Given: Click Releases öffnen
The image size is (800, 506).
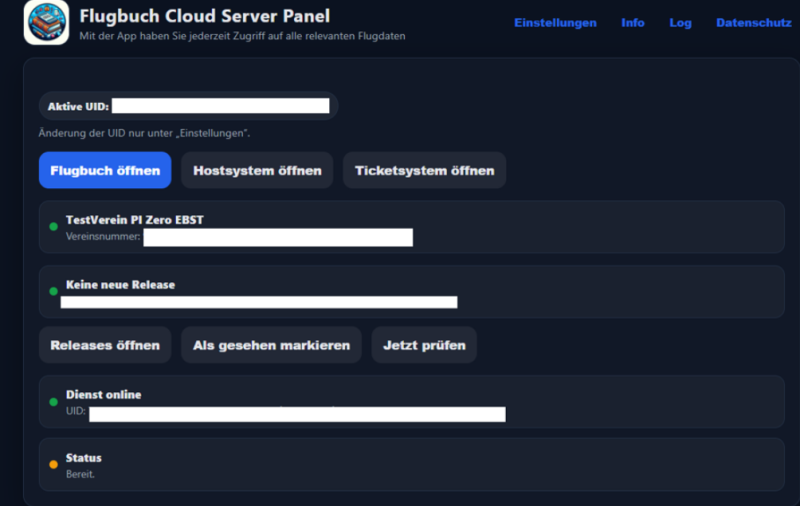Looking at the screenshot, I should click(105, 345).
